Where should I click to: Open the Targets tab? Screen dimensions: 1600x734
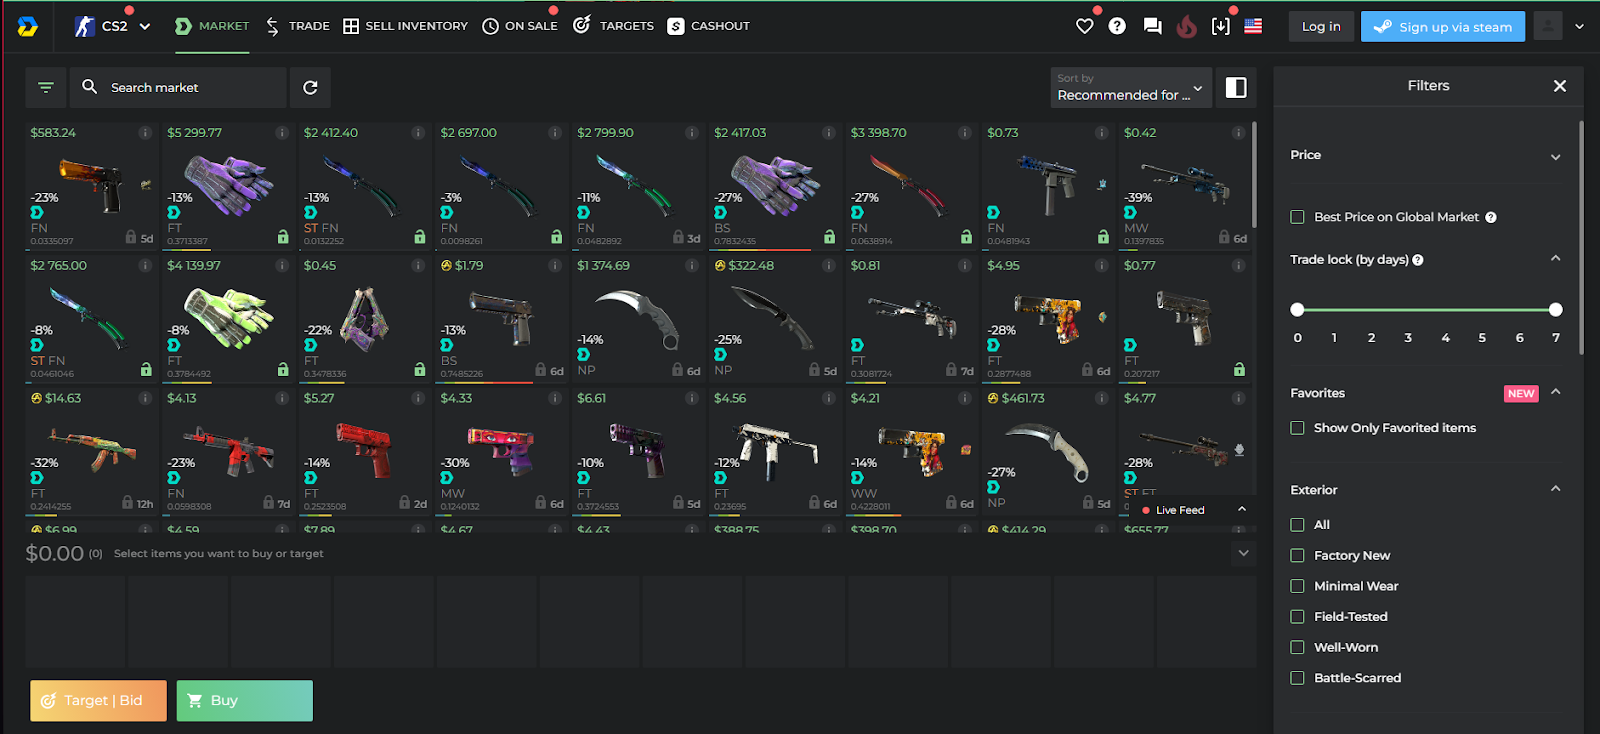[x=613, y=26]
